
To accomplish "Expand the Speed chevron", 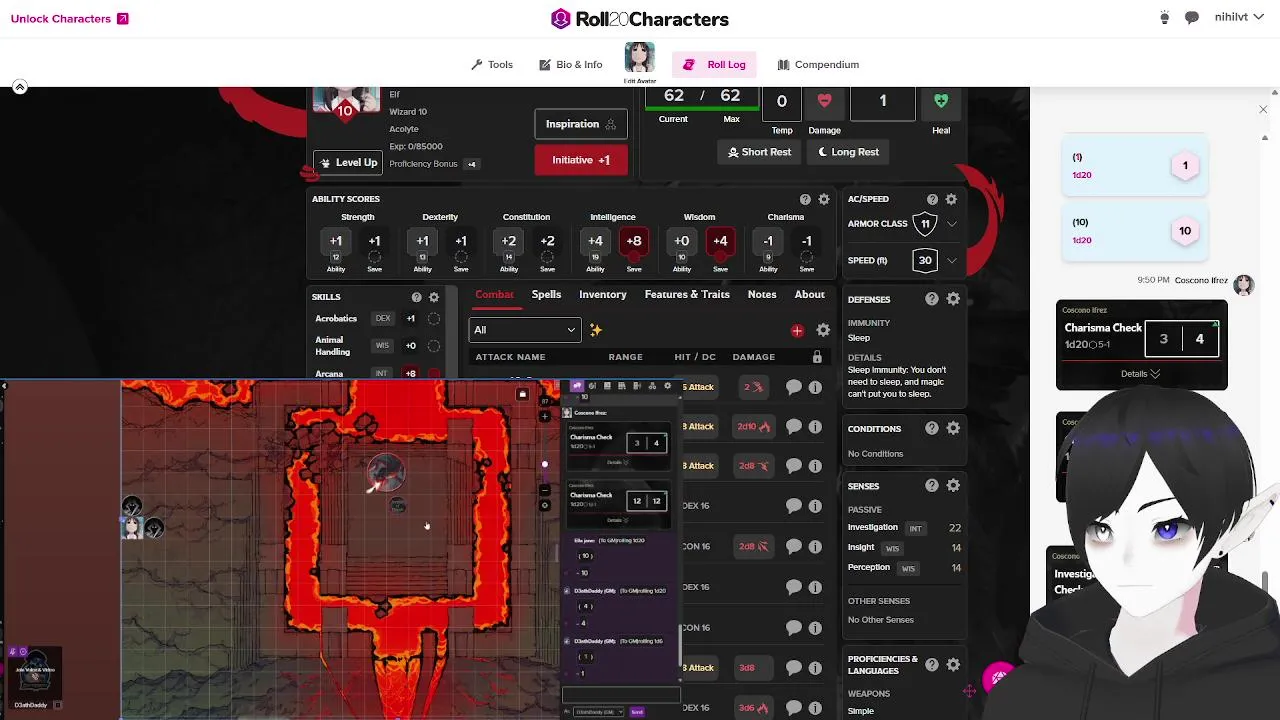I will pyautogui.click(x=952, y=261).
